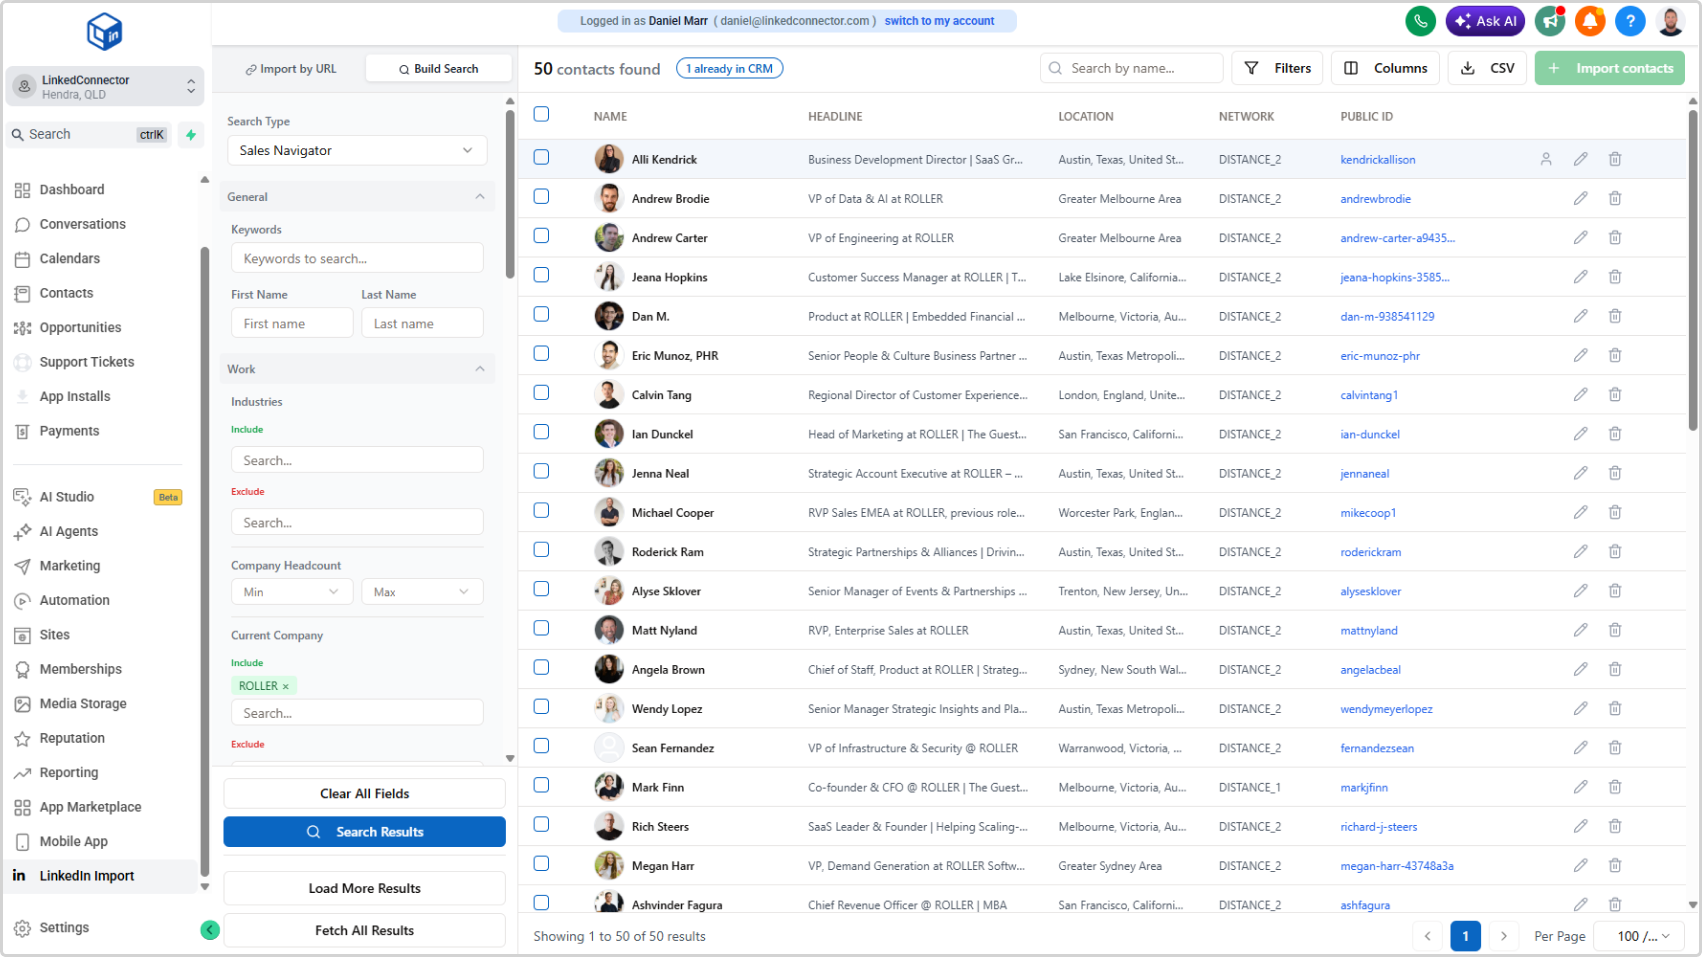The height and width of the screenshot is (957, 1702).
Task: Select checkbox for Angela Brown
Action: point(541,667)
